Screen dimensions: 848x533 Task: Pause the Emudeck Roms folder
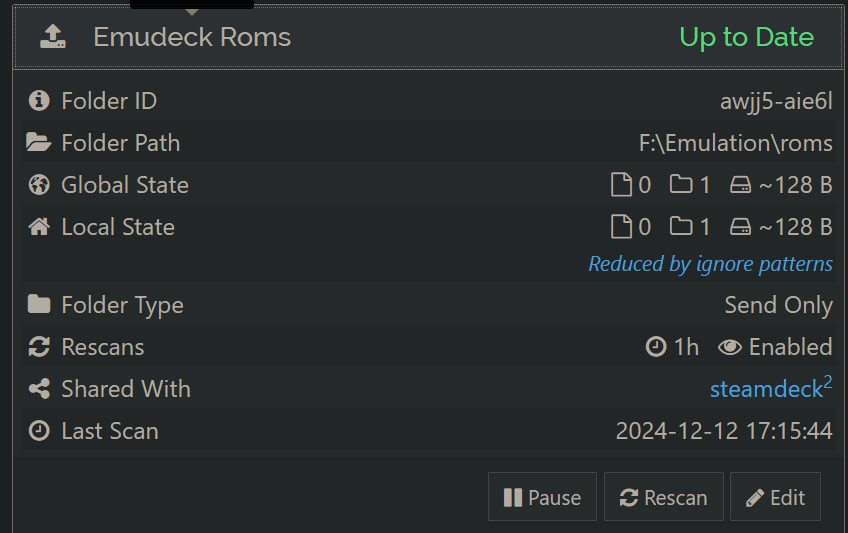[542, 497]
